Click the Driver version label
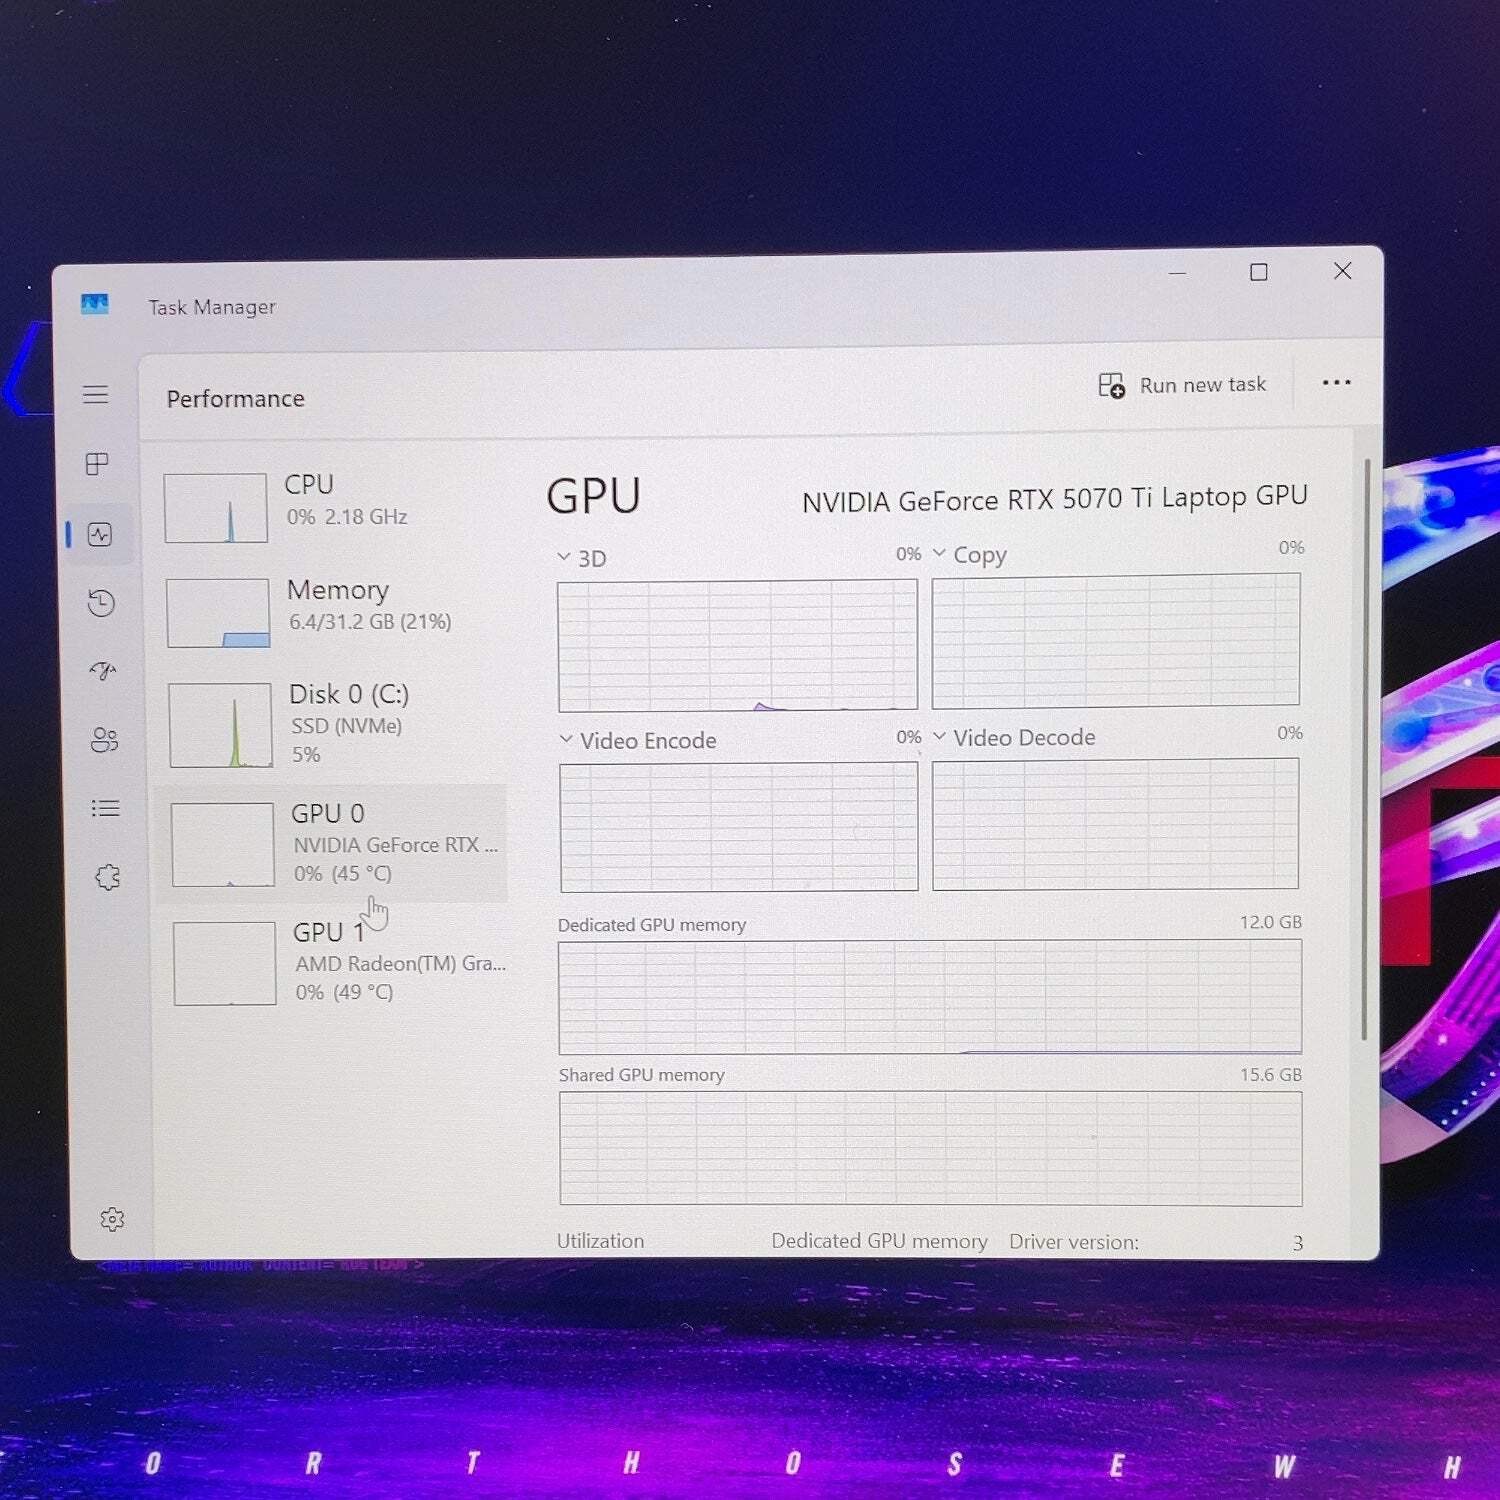 1074,1242
